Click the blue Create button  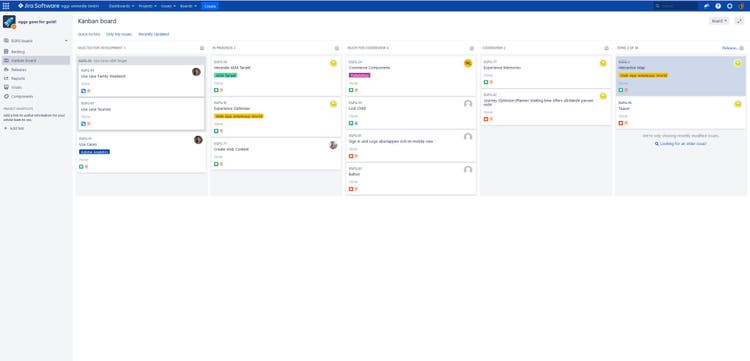210,6
